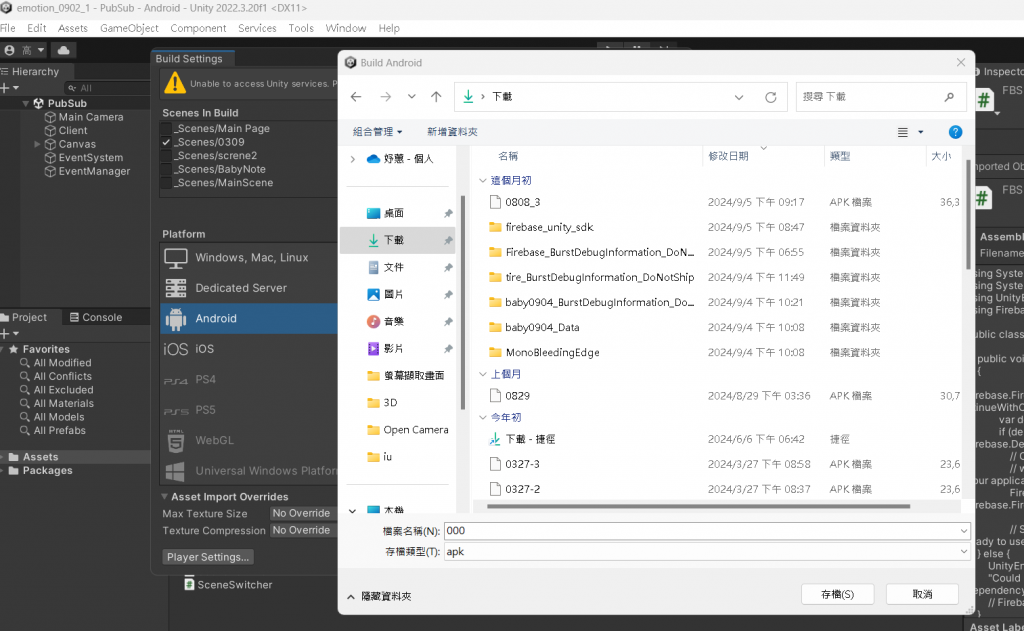Viewport: 1024px width, 631px height.
Task: Expand the OneDrive 個人 node
Action: (353, 159)
